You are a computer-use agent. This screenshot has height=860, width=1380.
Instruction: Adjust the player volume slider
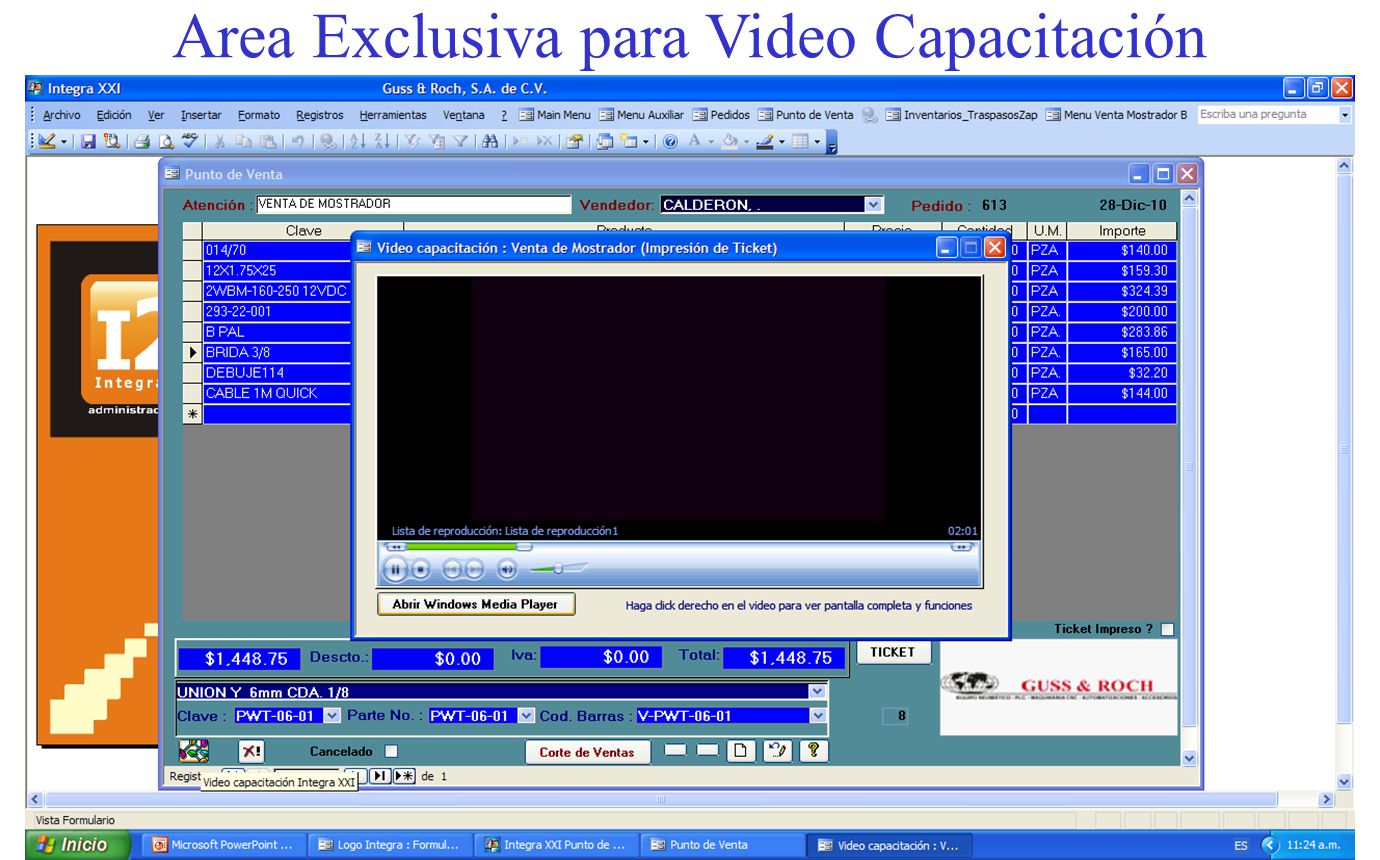click(557, 569)
